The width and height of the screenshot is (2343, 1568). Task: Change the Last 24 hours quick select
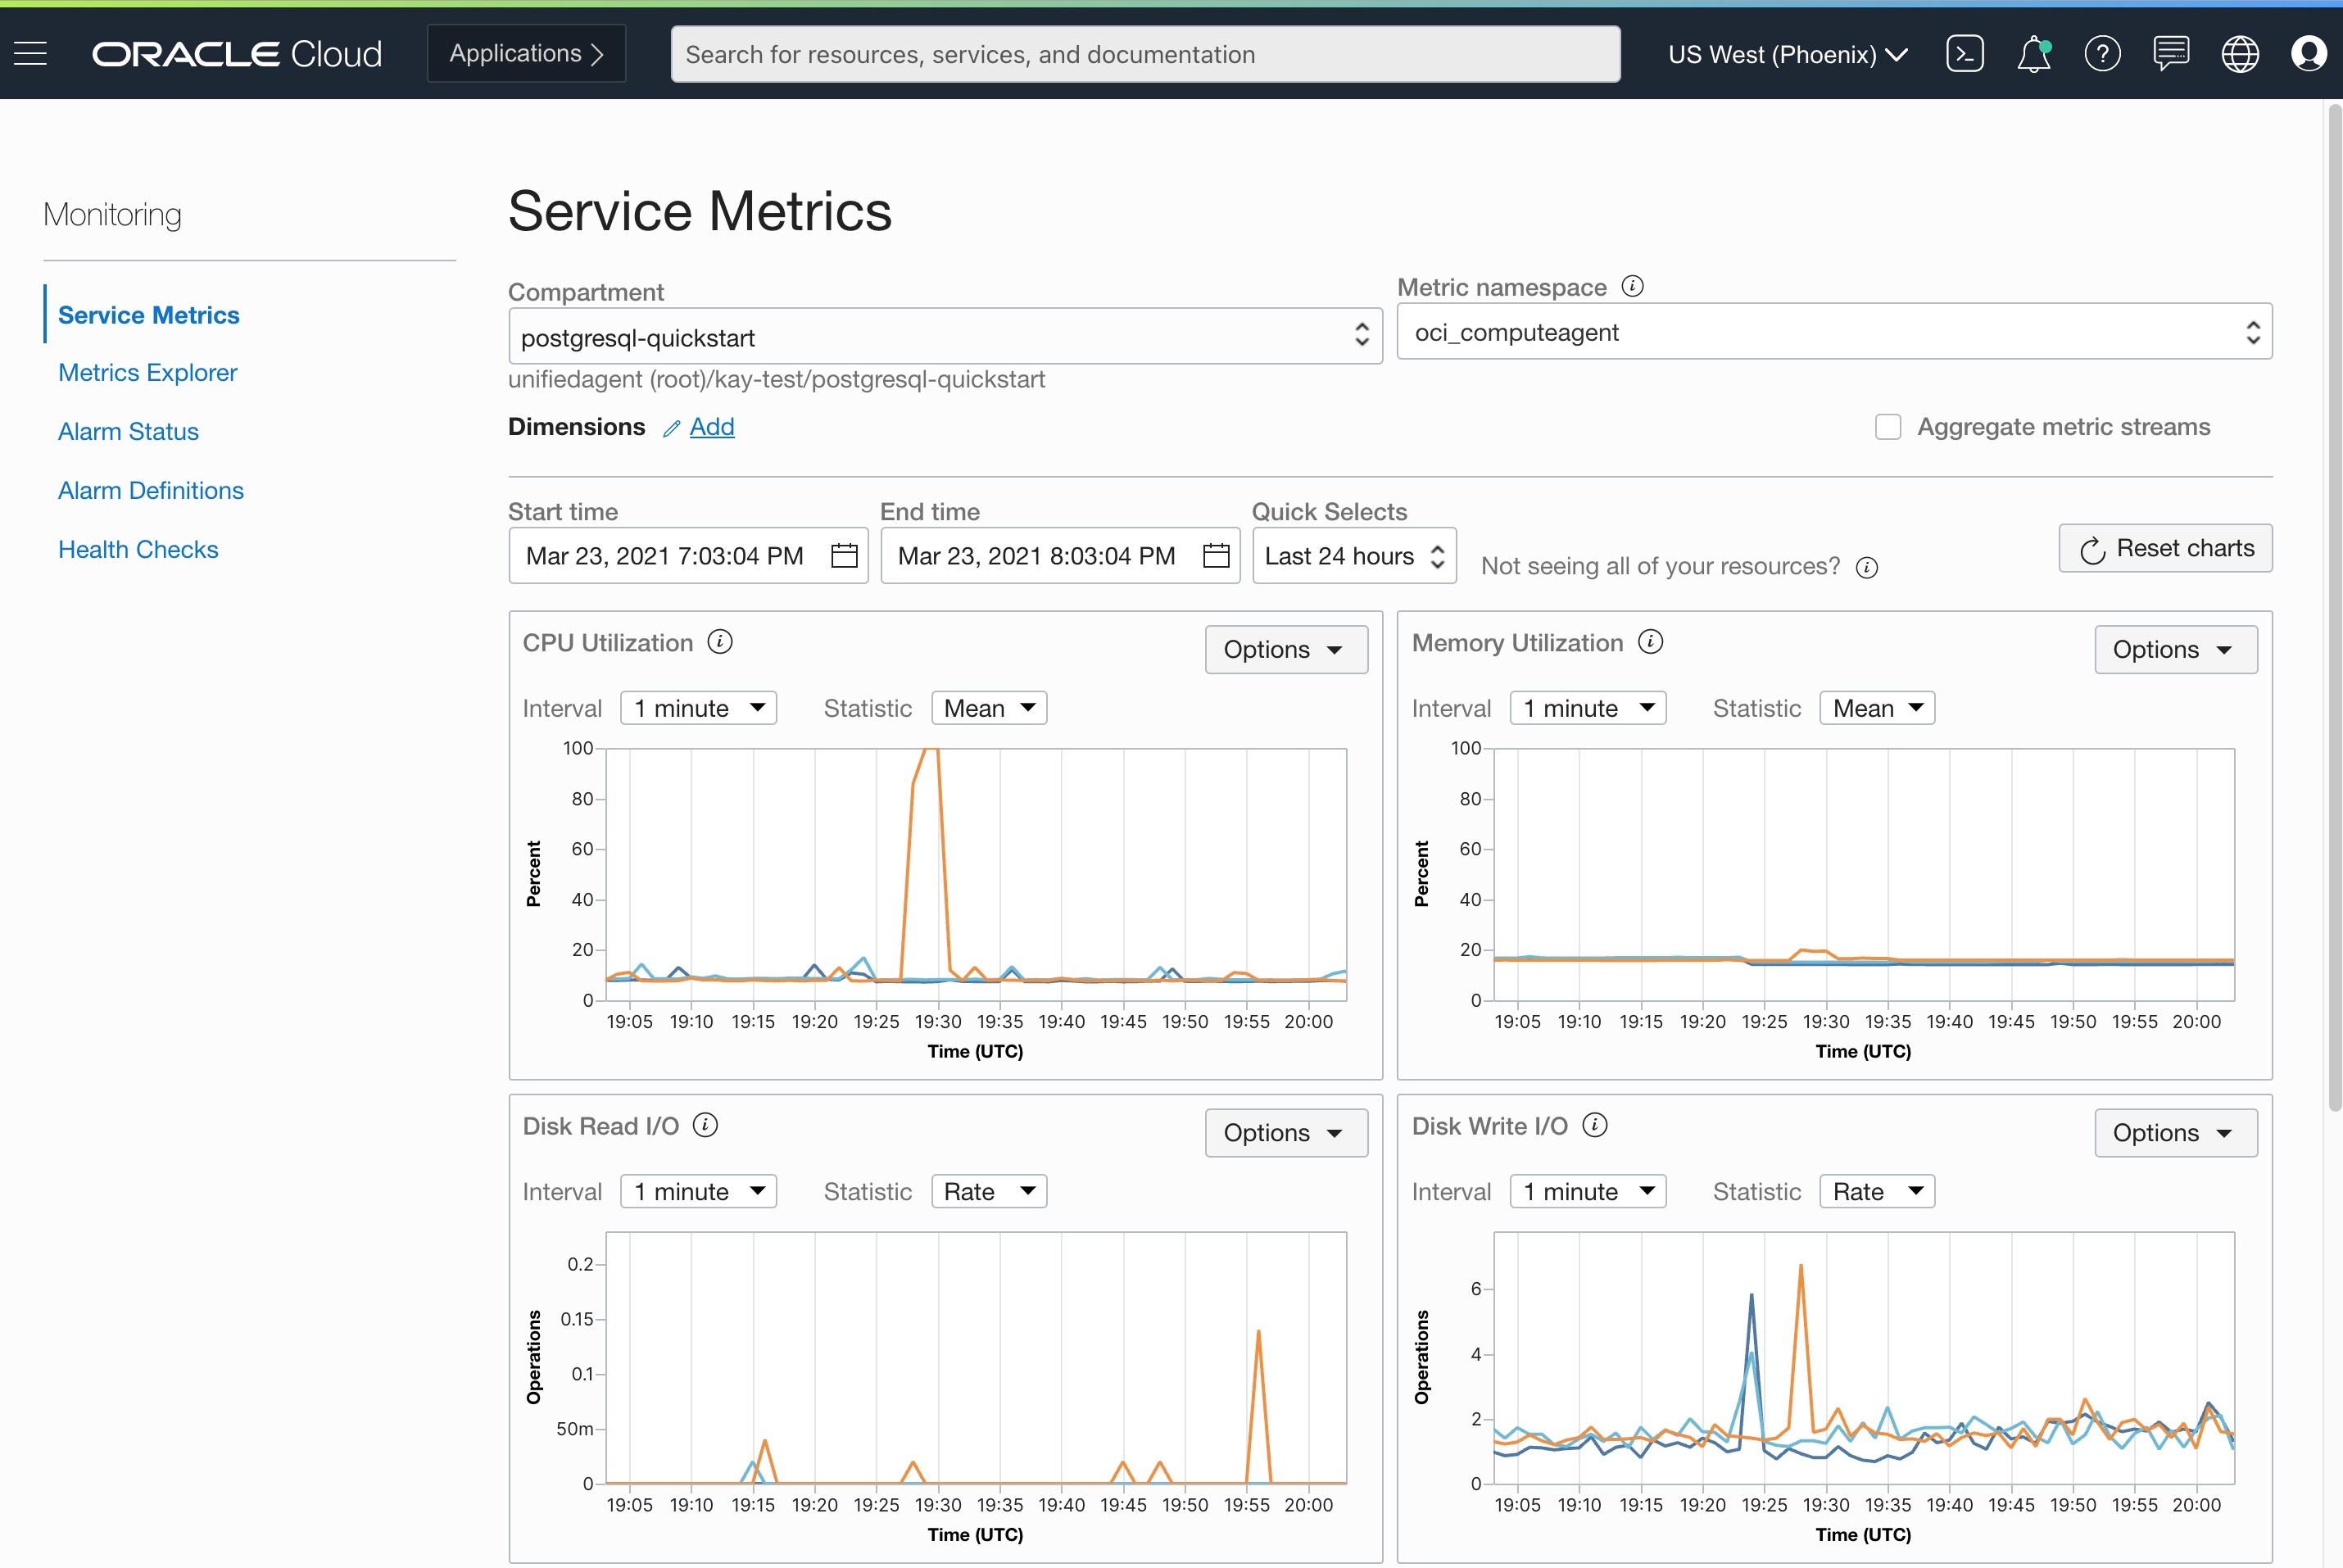tap(1354, 556)
